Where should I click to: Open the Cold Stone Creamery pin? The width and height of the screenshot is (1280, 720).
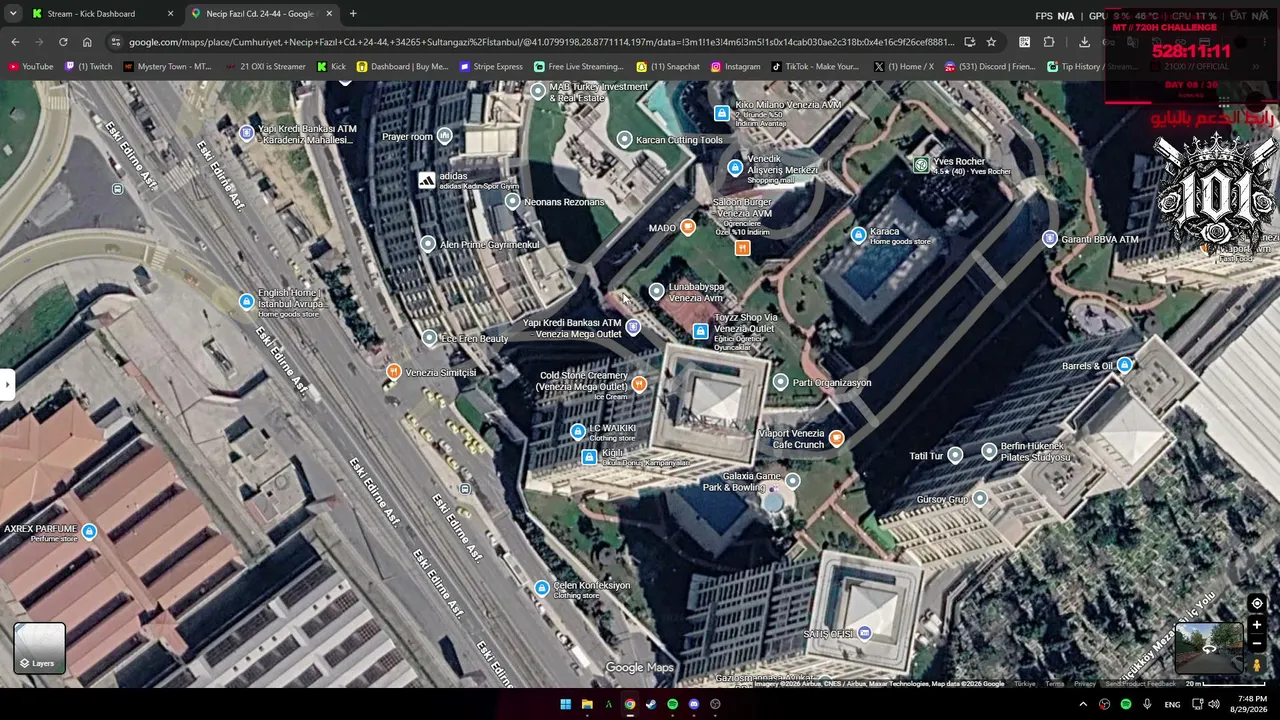(639, 384)
